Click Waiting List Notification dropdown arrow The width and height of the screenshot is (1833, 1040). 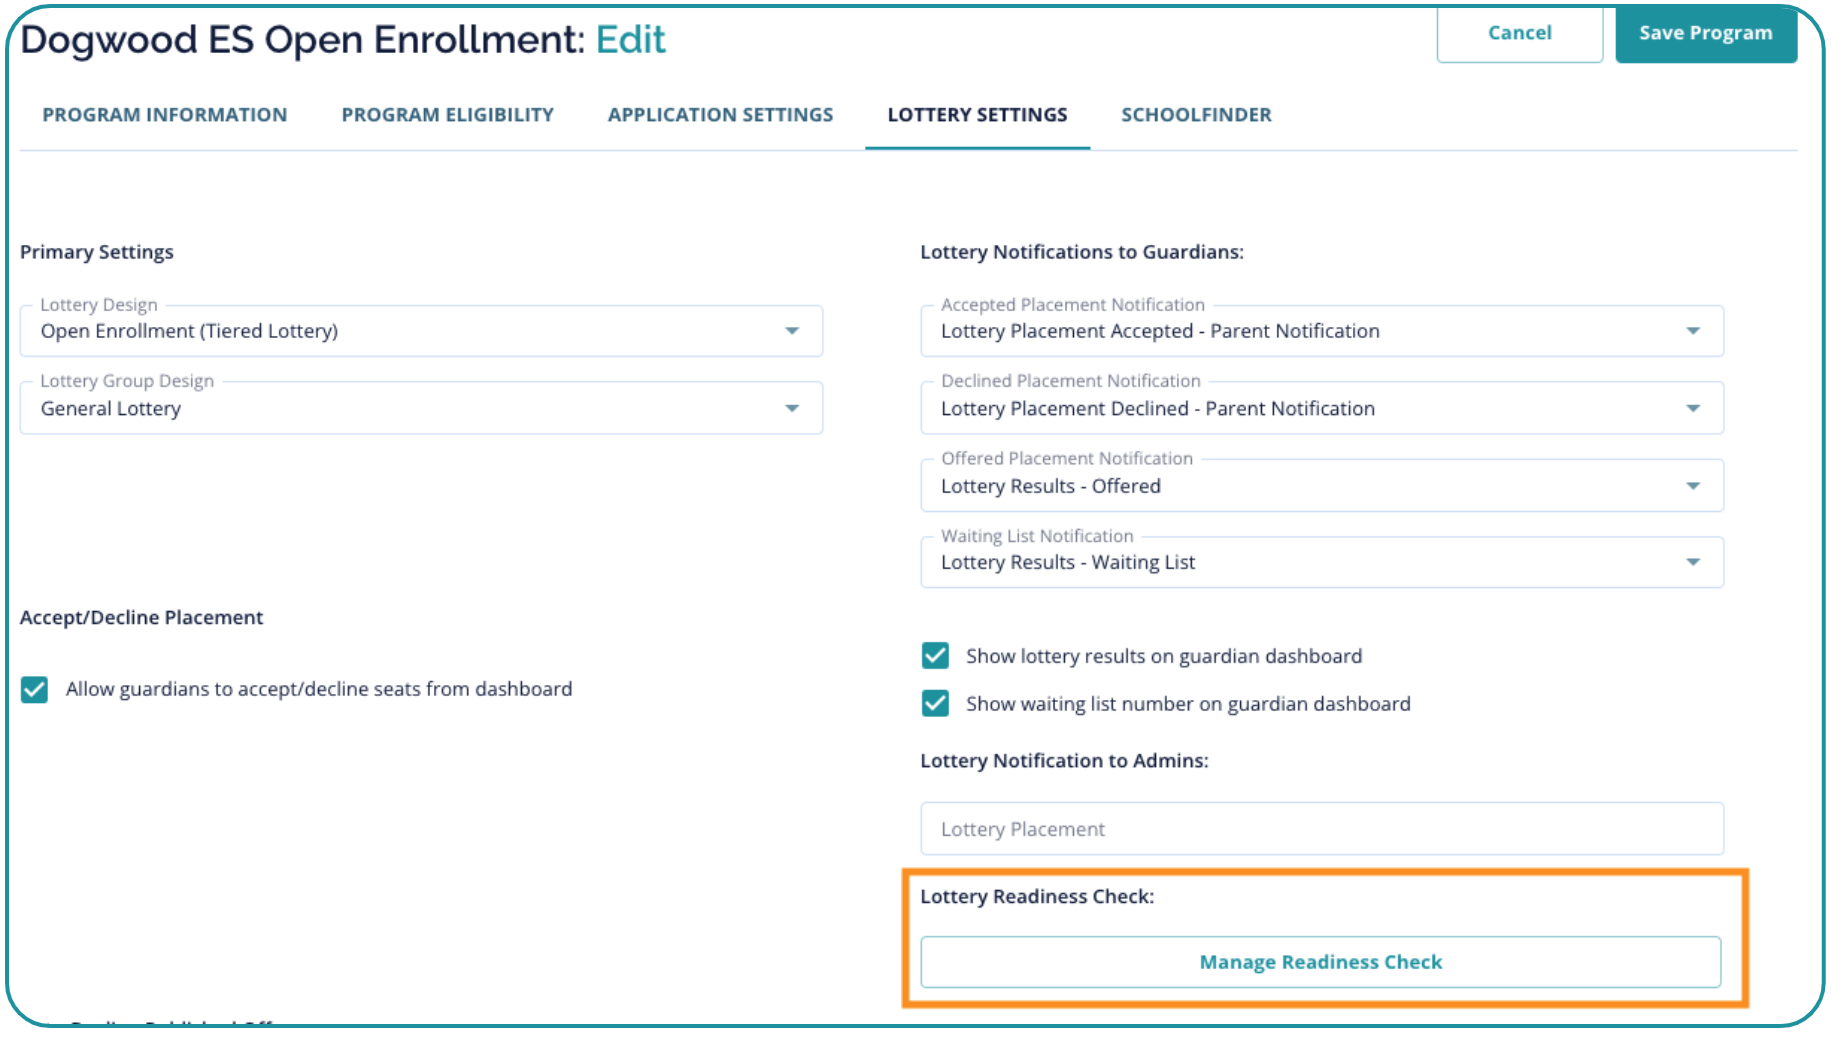click(1692, 562)
